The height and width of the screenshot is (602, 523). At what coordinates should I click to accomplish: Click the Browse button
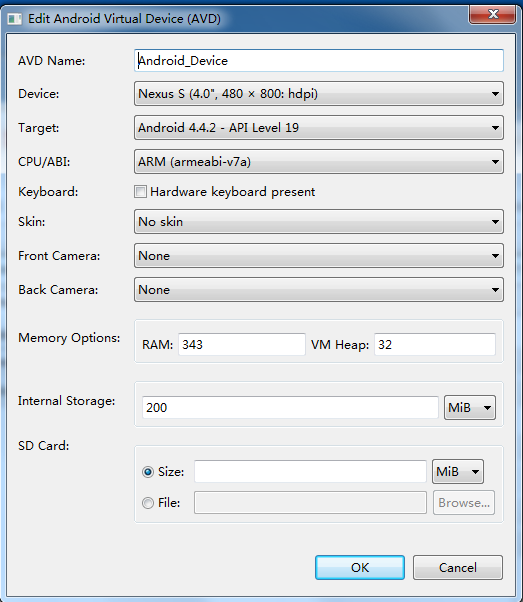coord(464,503)
